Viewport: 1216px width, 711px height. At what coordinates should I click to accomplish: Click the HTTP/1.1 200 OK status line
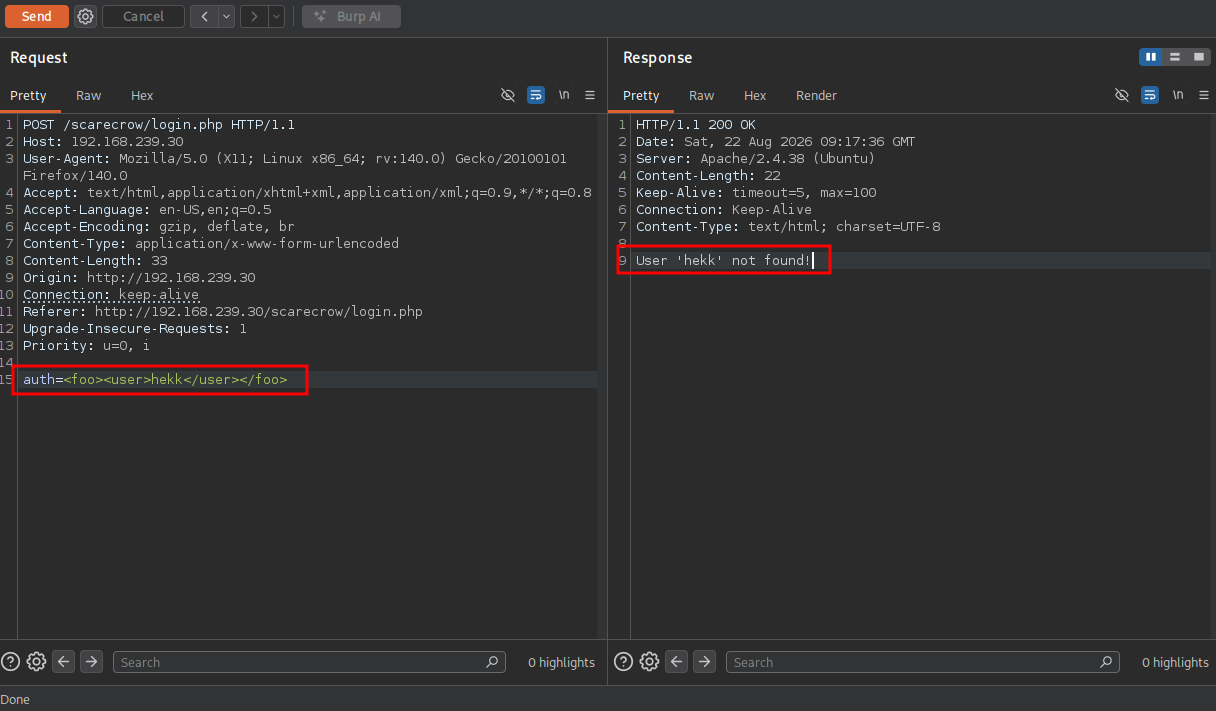tap(696, 125)
